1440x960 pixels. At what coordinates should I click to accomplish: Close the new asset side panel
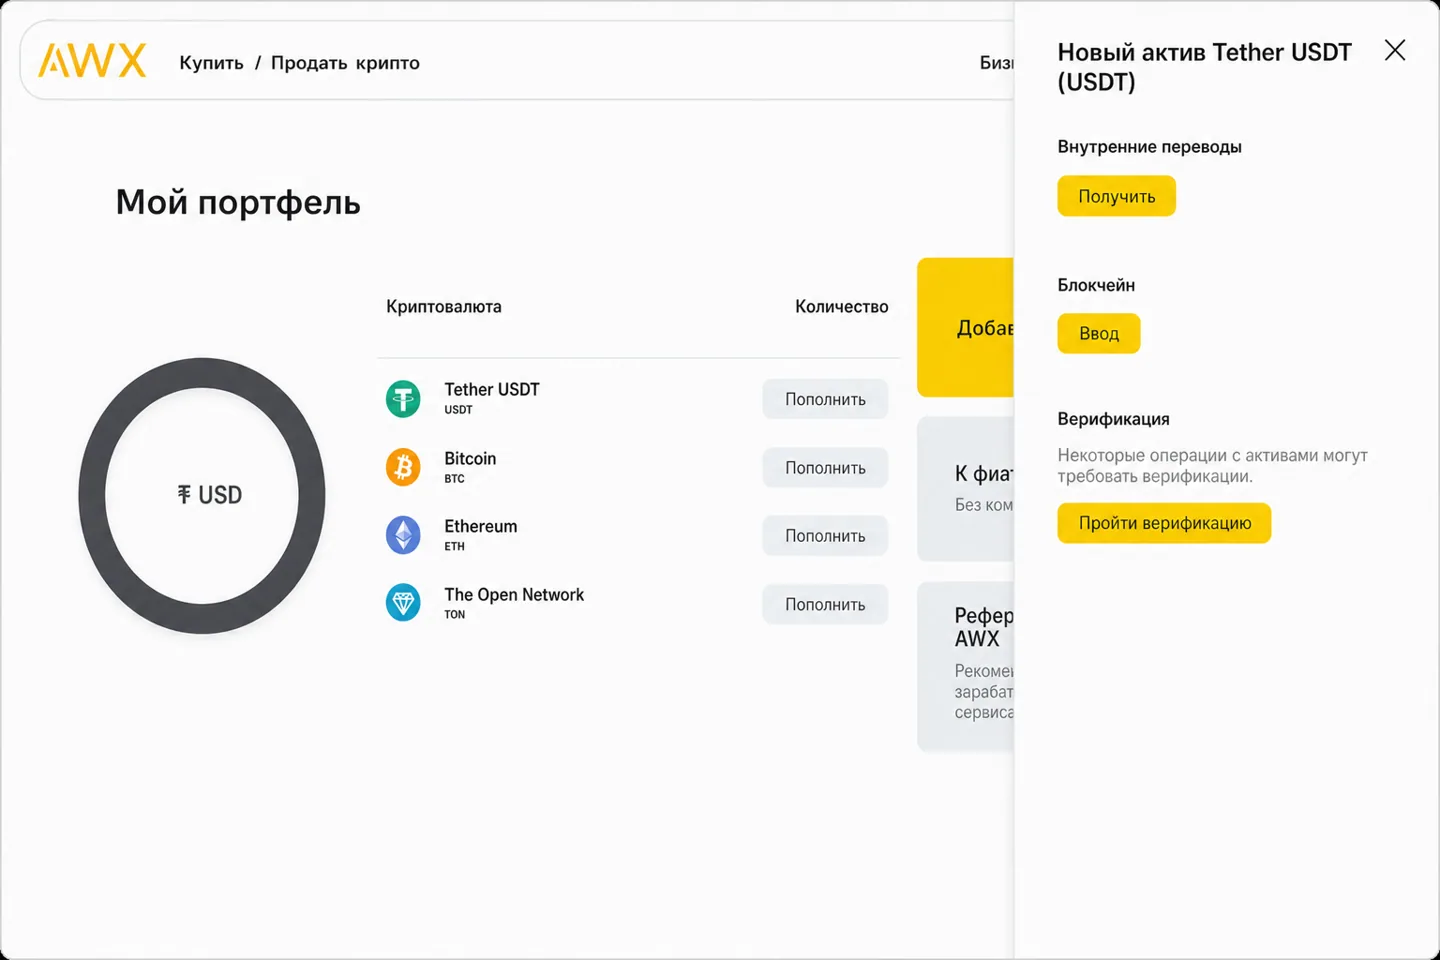pyautogui.click(x=1394, y=50)
